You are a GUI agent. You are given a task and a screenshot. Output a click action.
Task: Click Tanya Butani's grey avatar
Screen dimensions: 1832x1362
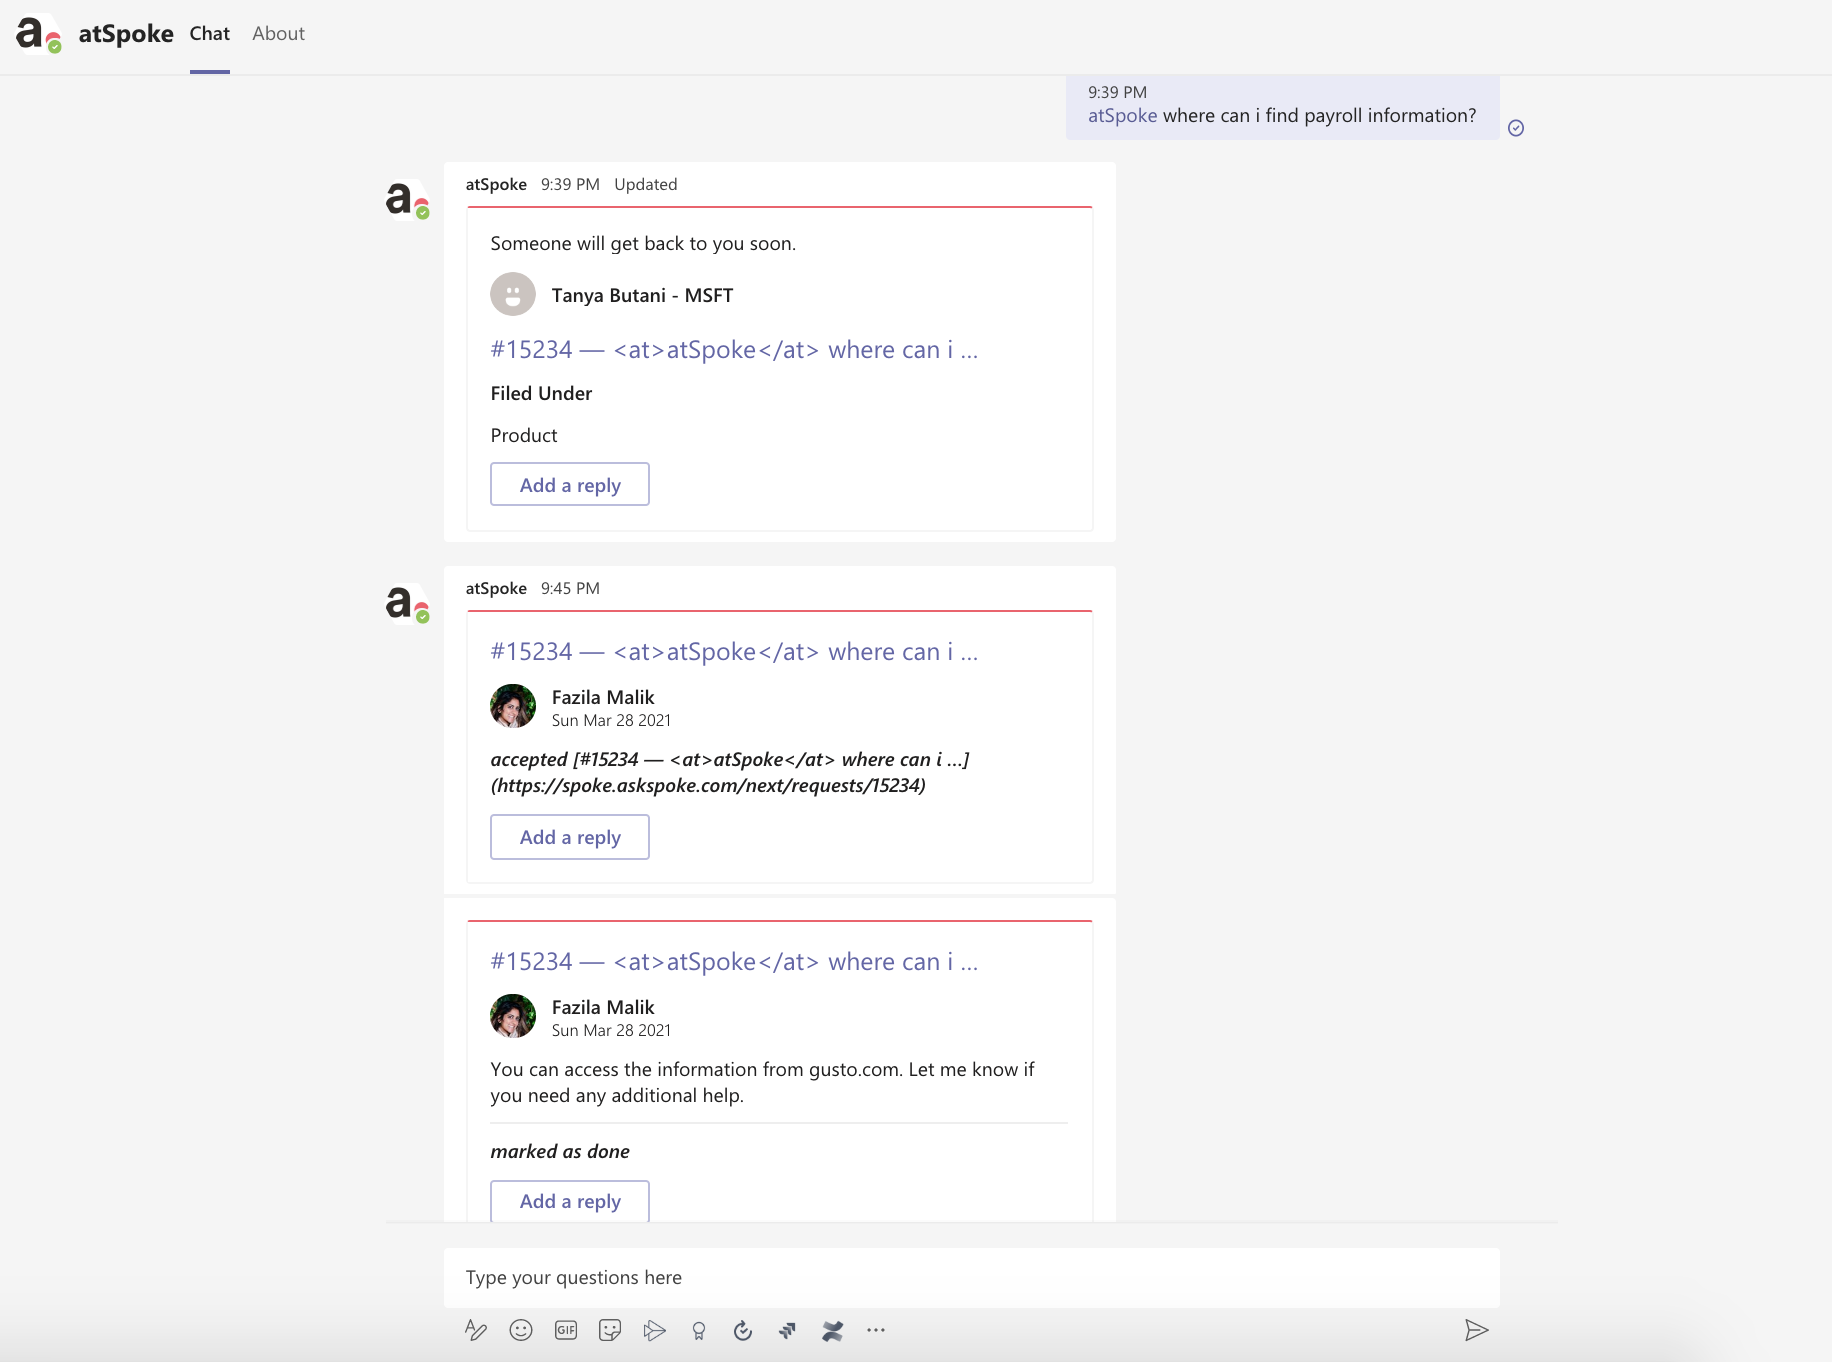pos(513,295)
